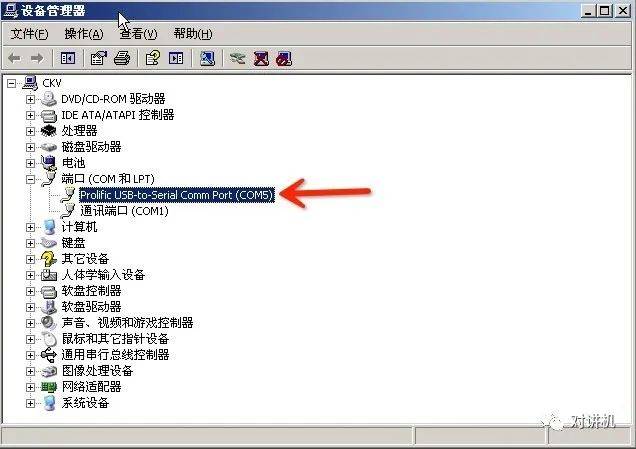Click the Uninstall device toolbar icon
Image resolution: width=636 pixels, height=449 pixels.
click(261, 59)
